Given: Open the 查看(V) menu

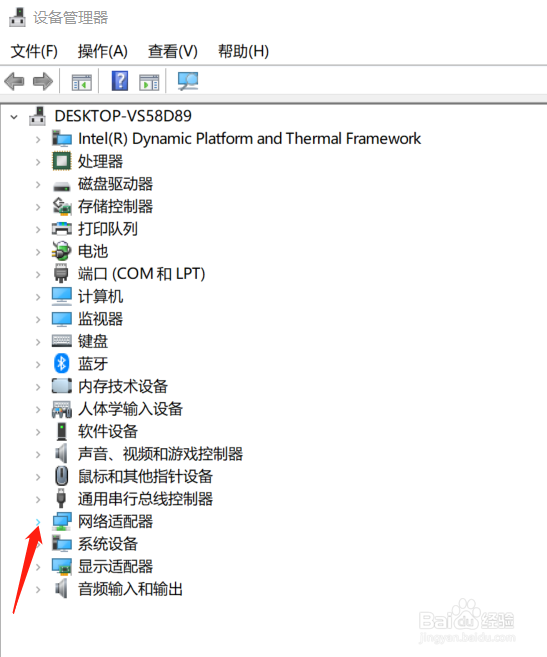Looking at the screenshot, I should pyautogui.click(x=173, y=51).
